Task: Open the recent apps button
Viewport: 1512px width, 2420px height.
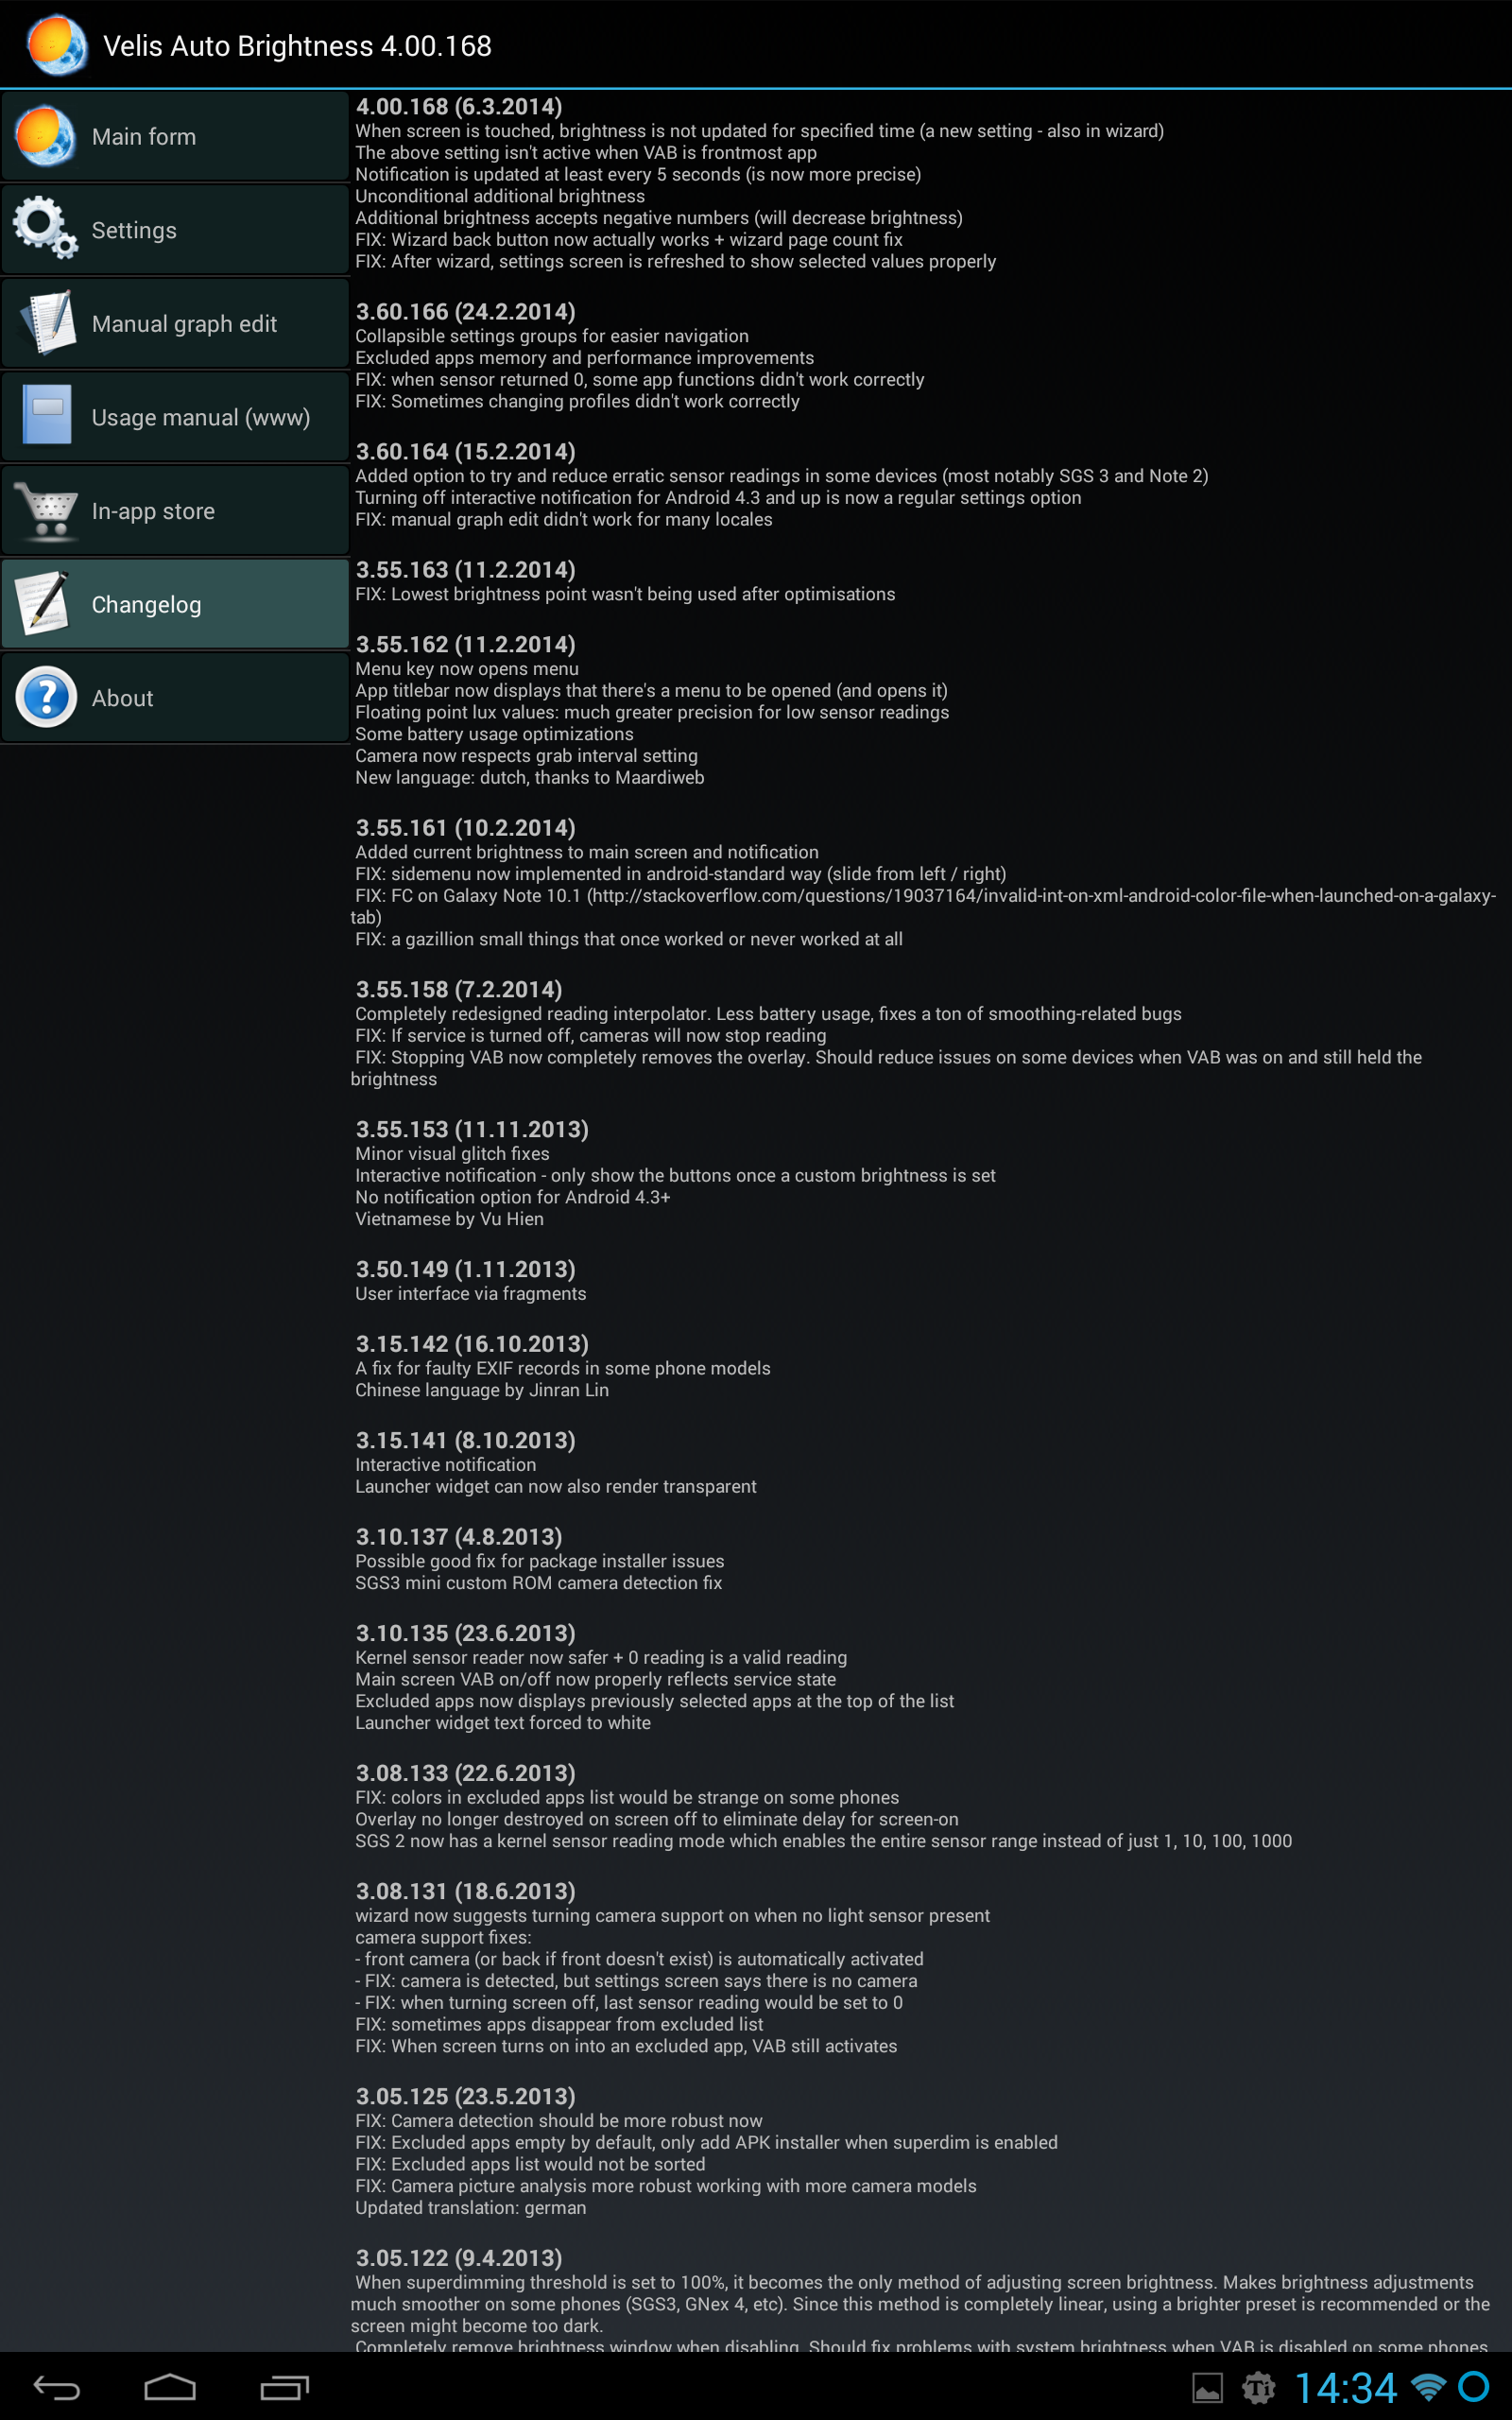Action: [x=285, y=2388]
